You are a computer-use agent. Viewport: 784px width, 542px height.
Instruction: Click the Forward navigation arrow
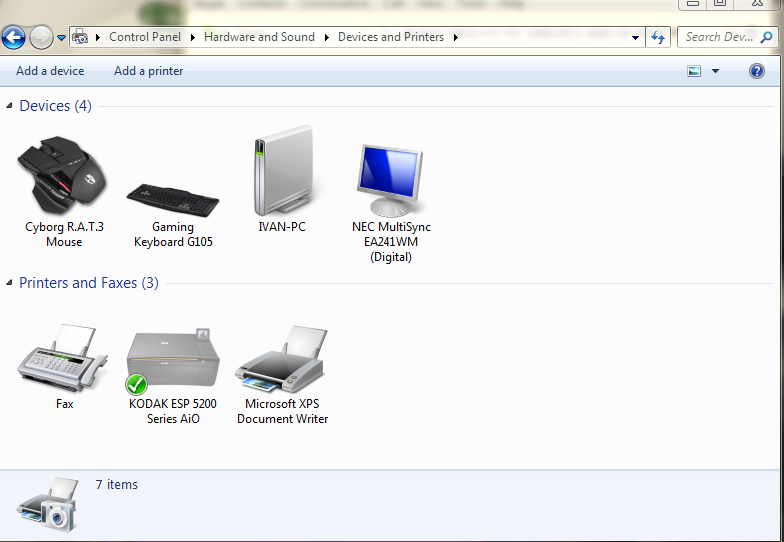(41, 38)
